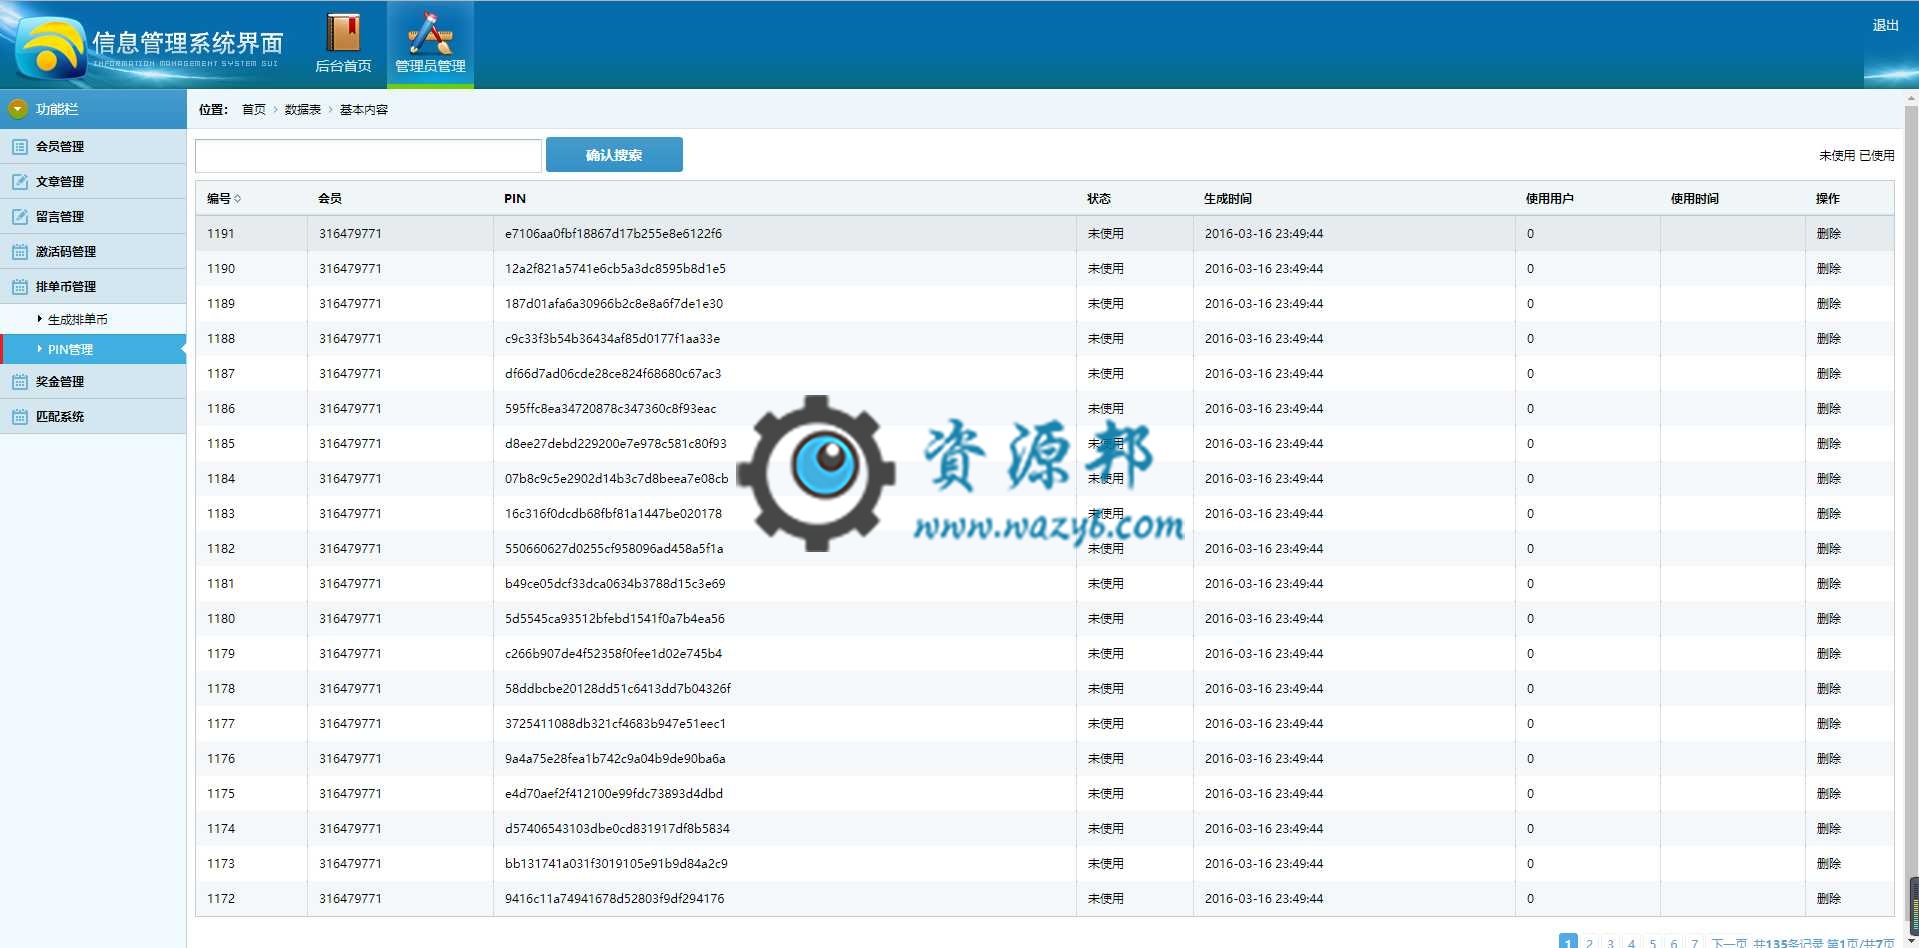Collapse the 功能栏 sidebar header arrow
The height and width of the screenshot is (948, 1919).
pos(18,109)
